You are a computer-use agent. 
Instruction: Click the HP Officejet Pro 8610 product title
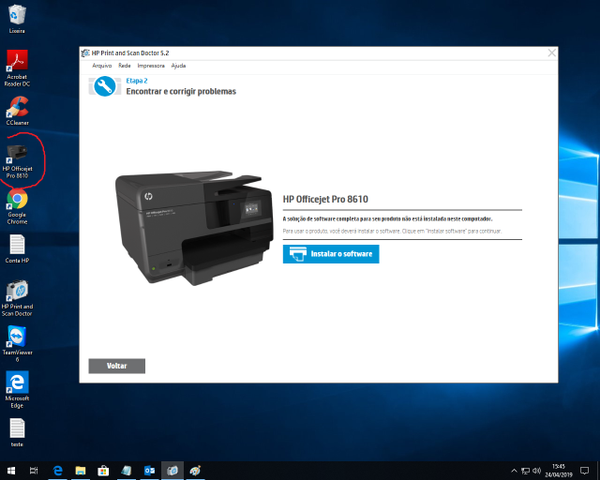(x=325, y=199)
